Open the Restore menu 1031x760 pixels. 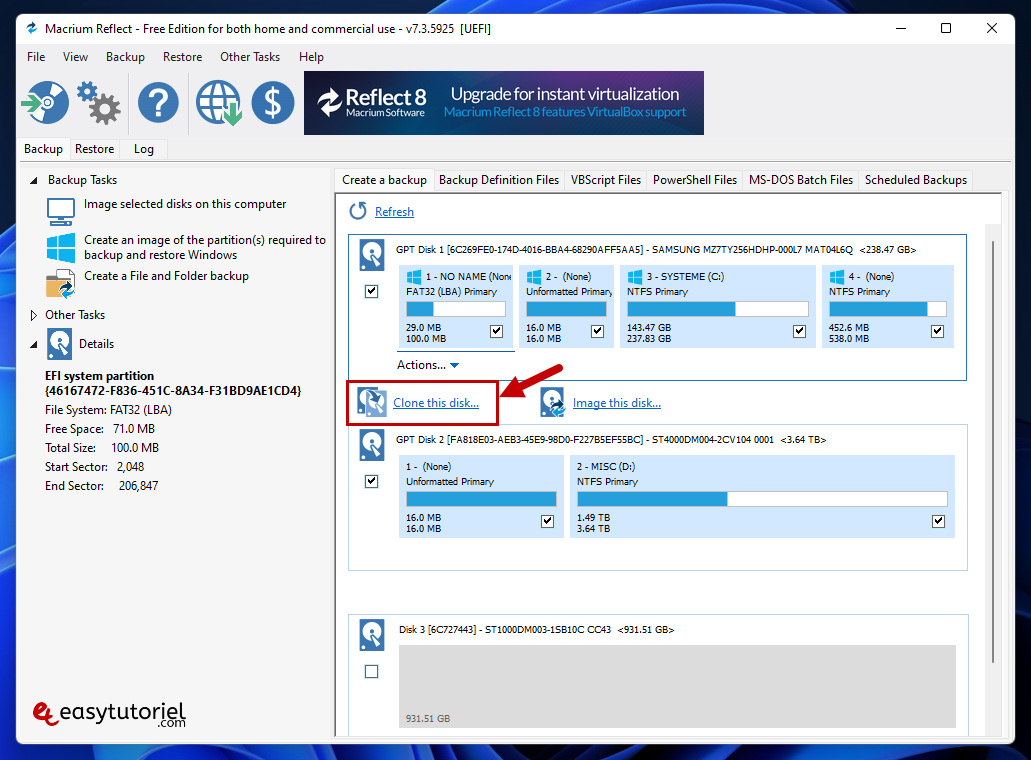182,57
